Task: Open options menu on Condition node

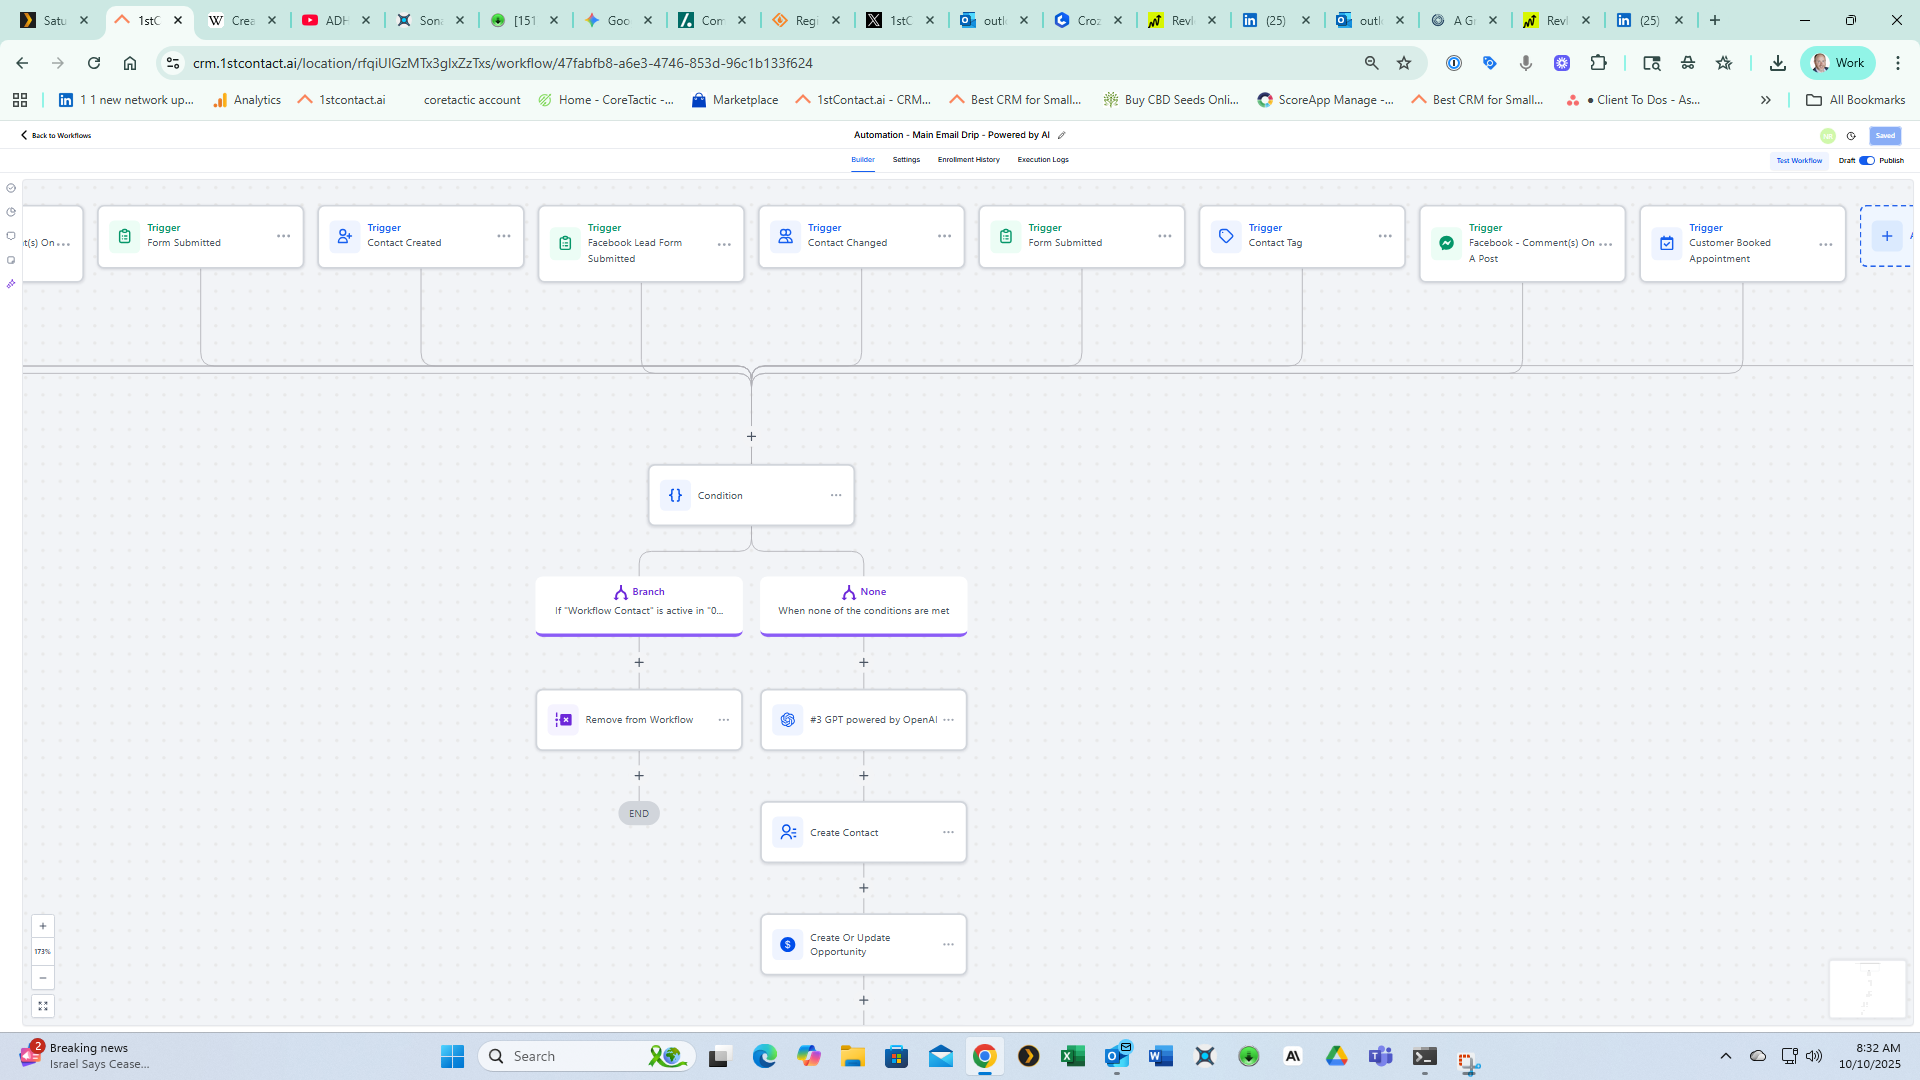Action: pos(836,495)
